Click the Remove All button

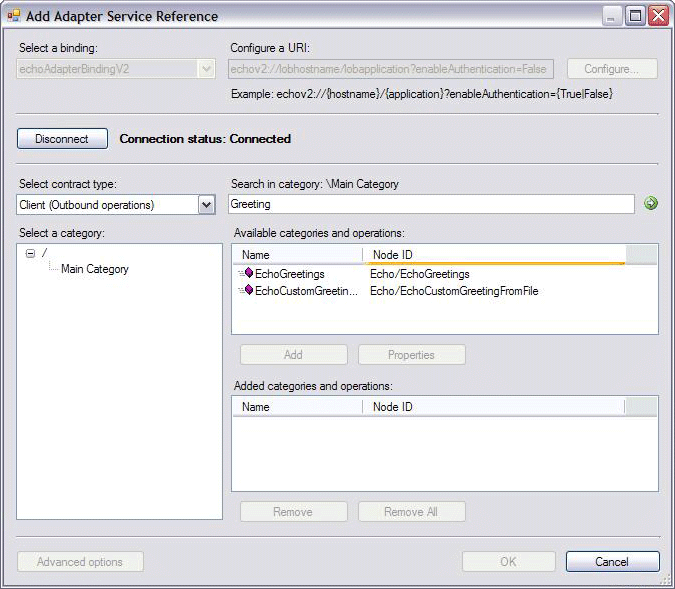tap(412, 512)
